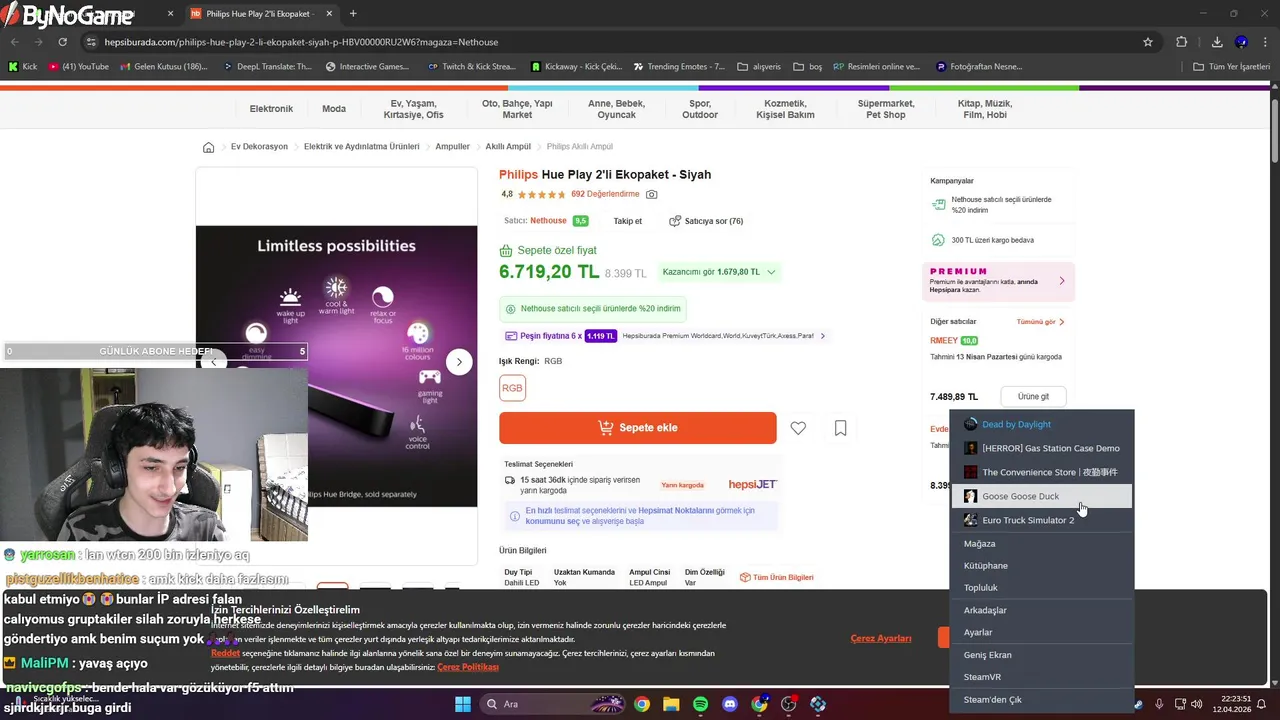Open the Elektronik category menu
This screenshot has height=720, width=1280.
(x=271, y=109)
